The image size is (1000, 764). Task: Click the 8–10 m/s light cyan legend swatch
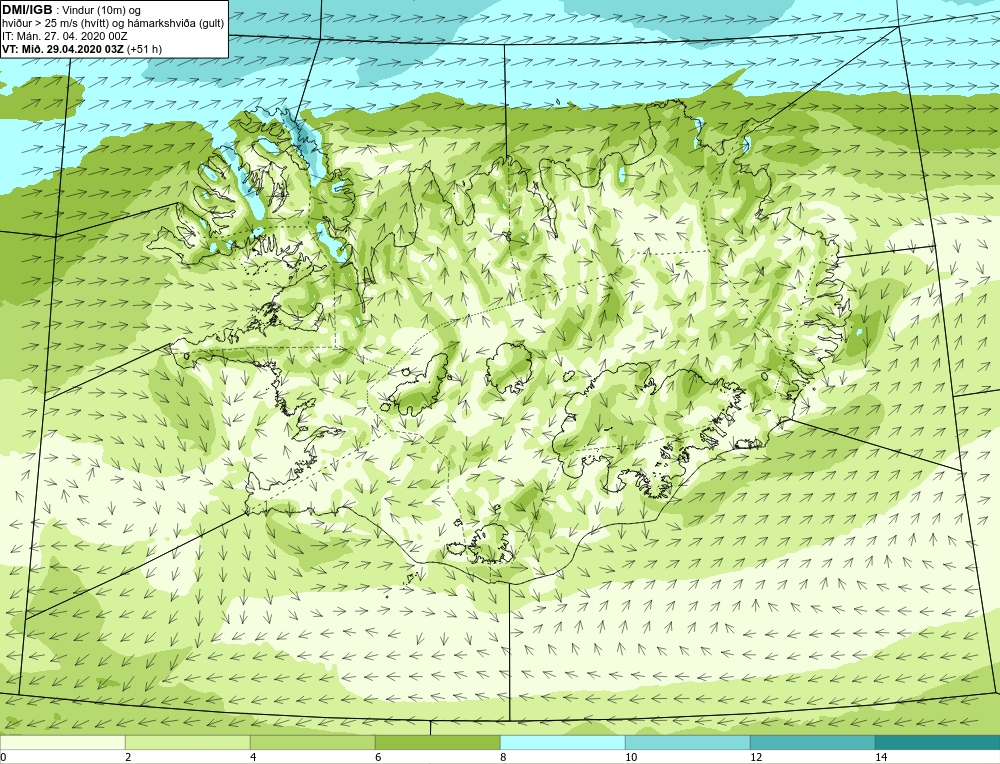[562, 742]
